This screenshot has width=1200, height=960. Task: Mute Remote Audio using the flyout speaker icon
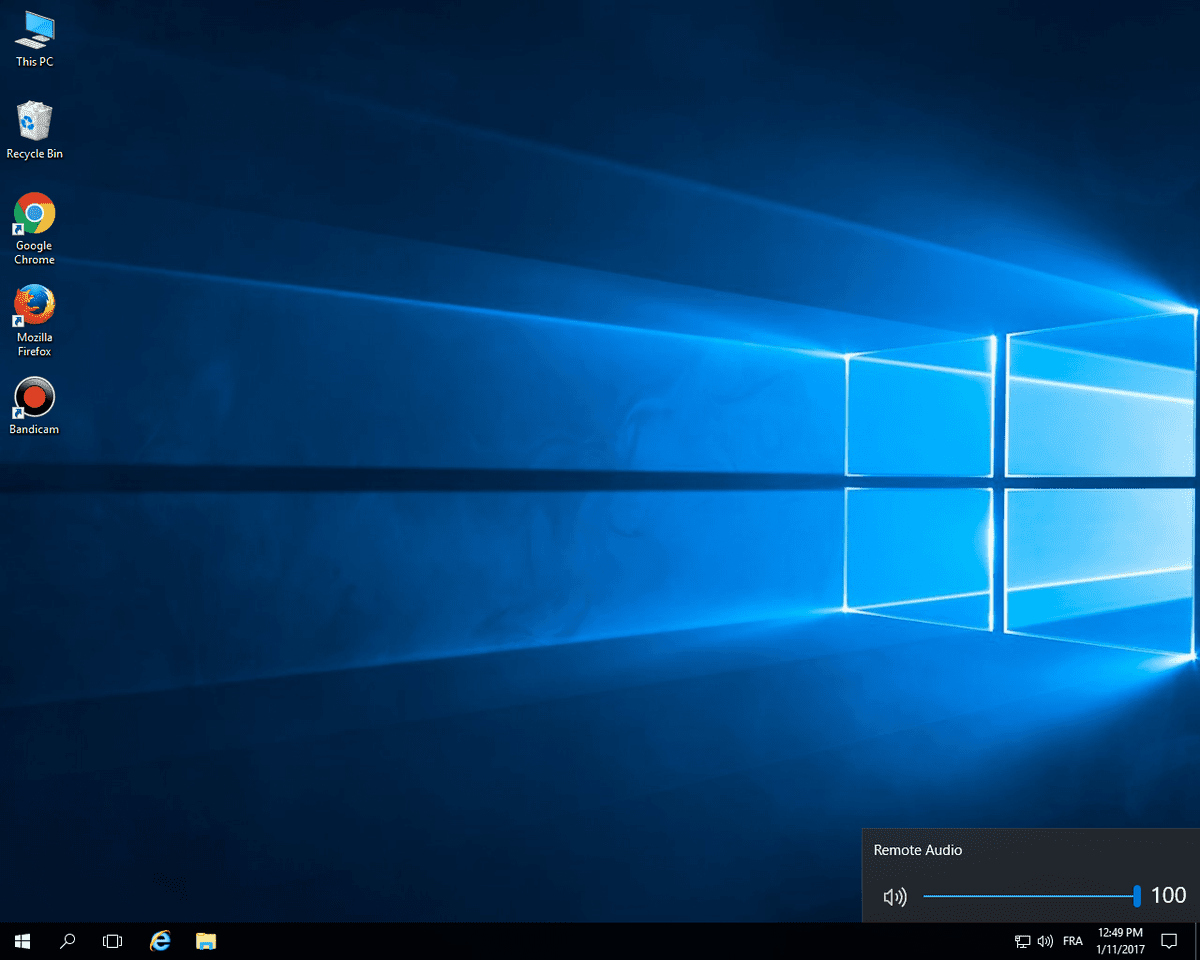[895, 897]
